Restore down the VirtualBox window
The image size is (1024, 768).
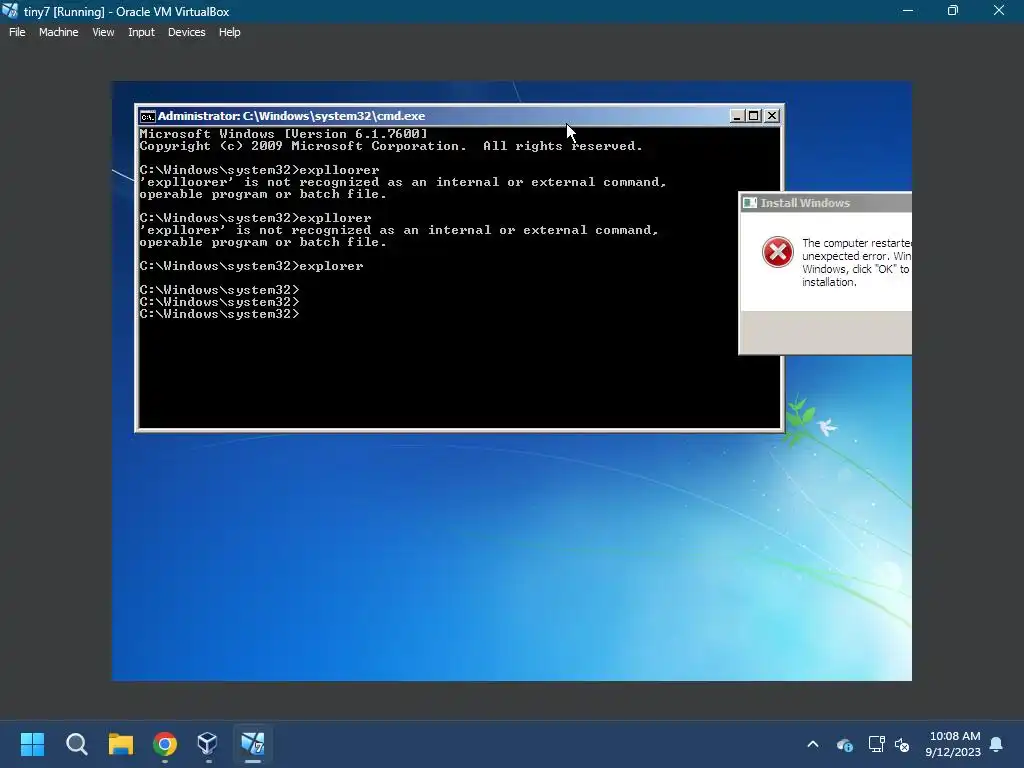tap(953, 11)
